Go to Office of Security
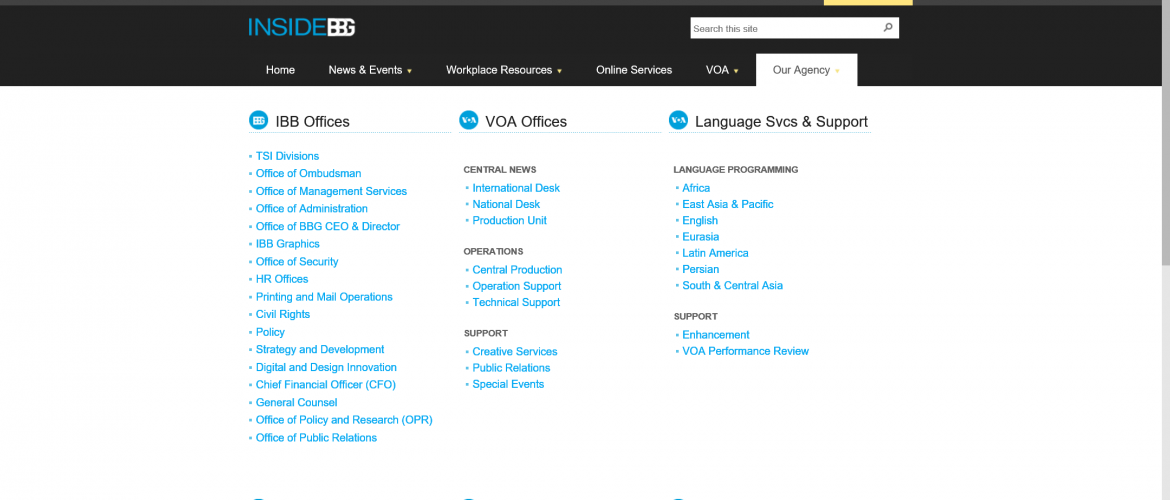Screen dimensions: 1170x500 pos(297,261)
